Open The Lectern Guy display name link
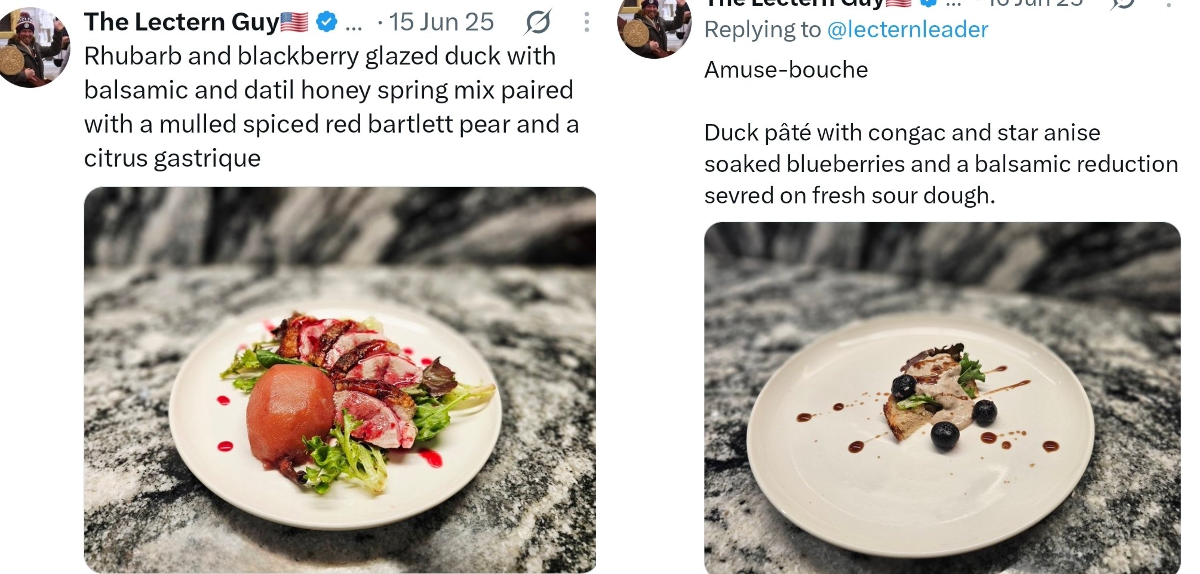Viewport: 1200px width, 574px height. point(181,21)
